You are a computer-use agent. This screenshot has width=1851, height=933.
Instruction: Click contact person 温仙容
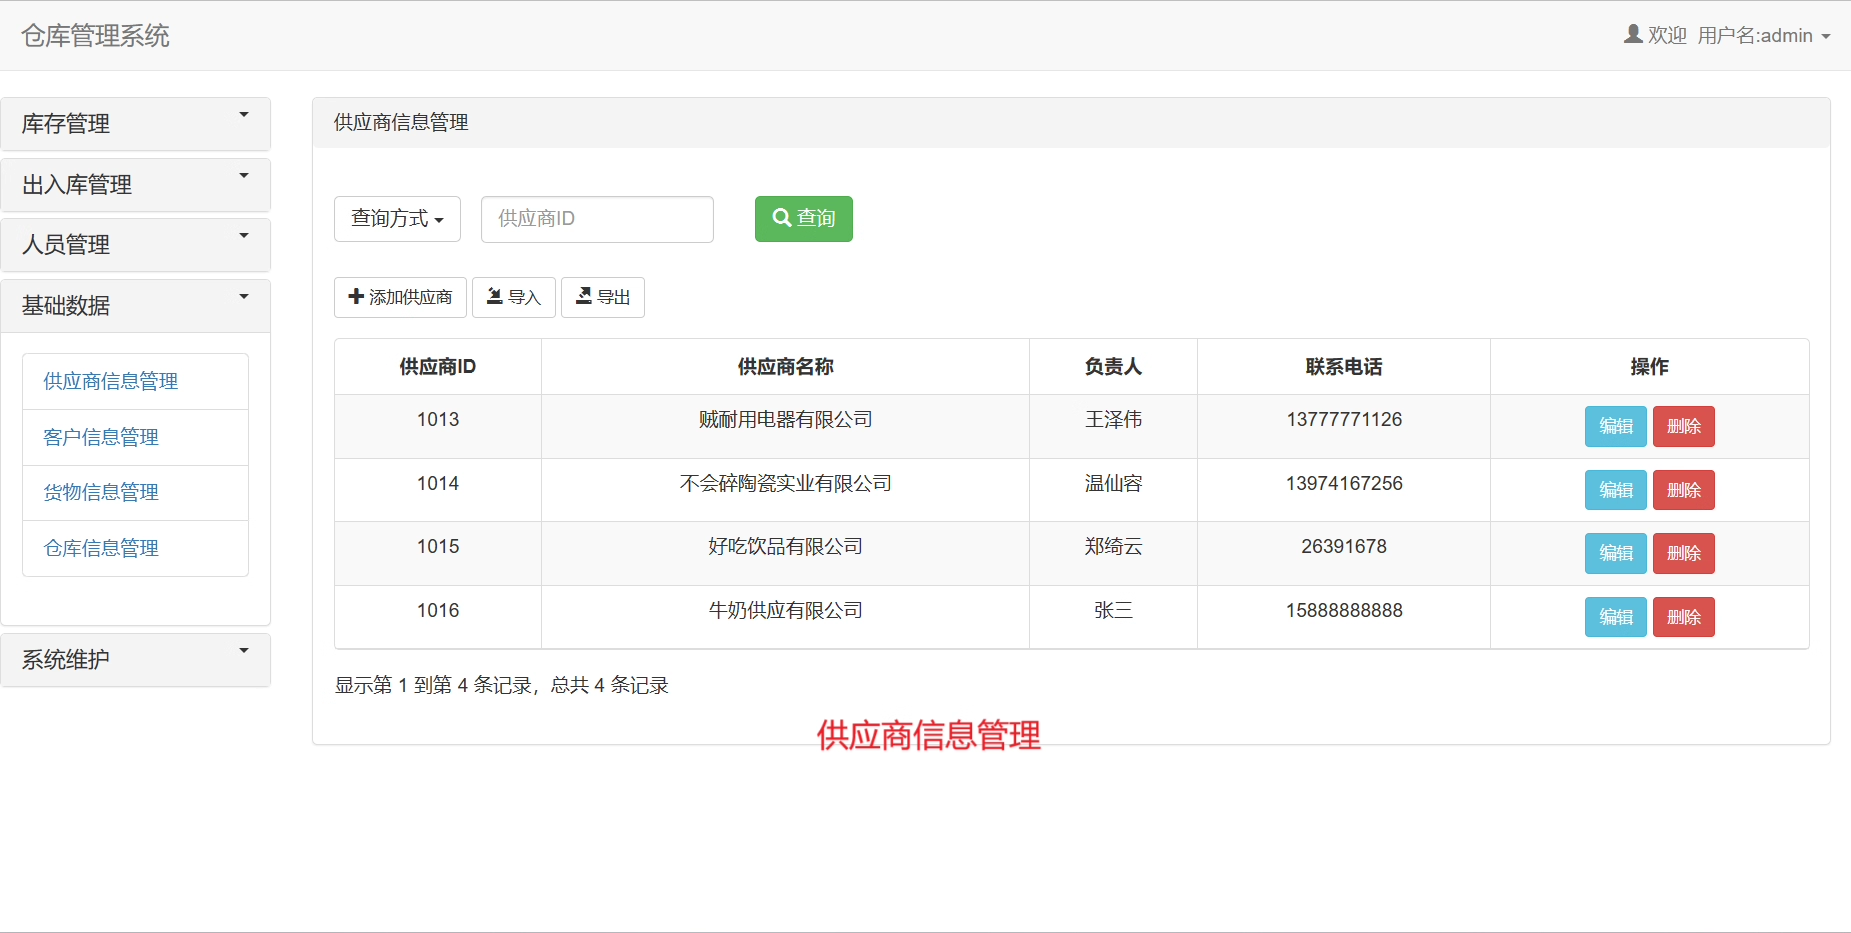[x=1113, y=484]
